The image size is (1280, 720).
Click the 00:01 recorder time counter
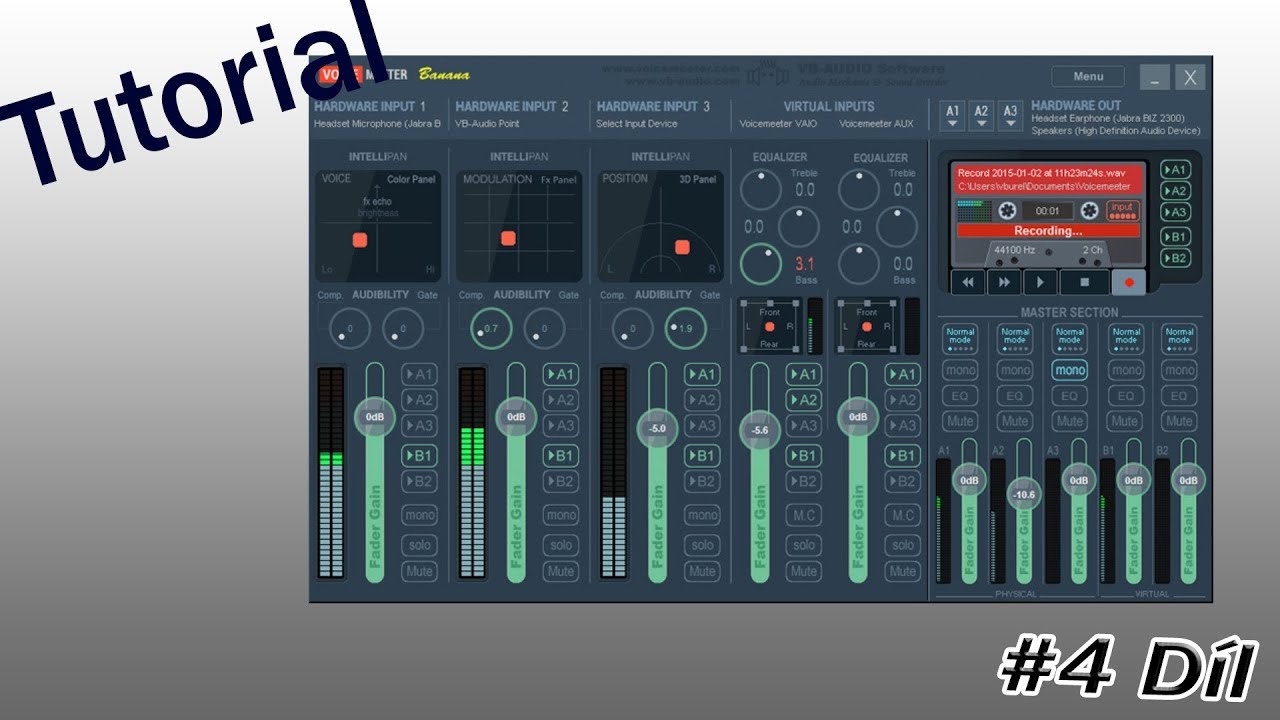[1047, 211]
